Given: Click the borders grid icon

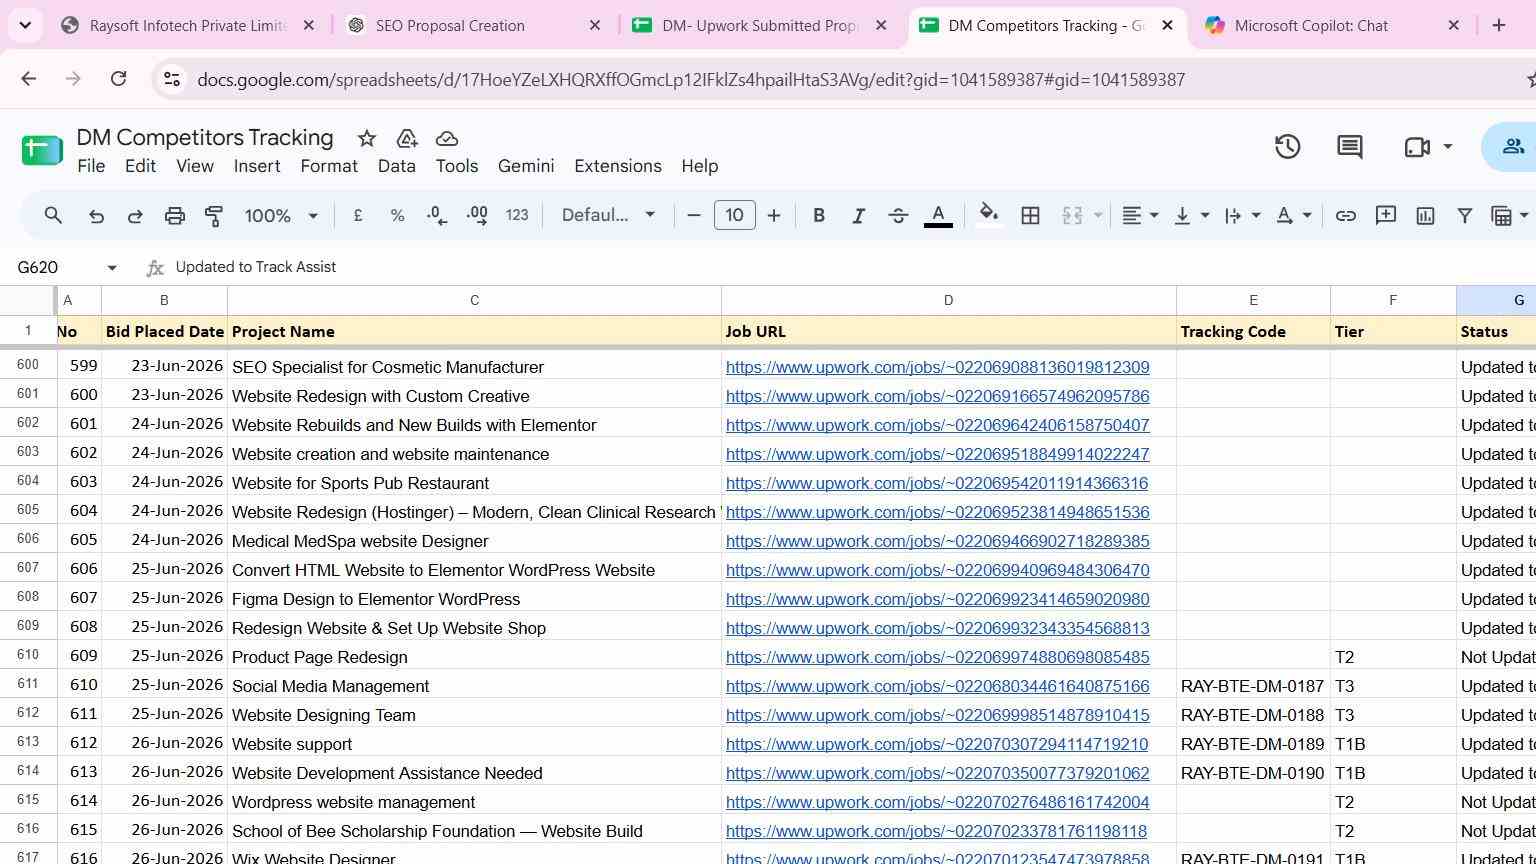Looking at the screenshot, I should [1030, 216].
